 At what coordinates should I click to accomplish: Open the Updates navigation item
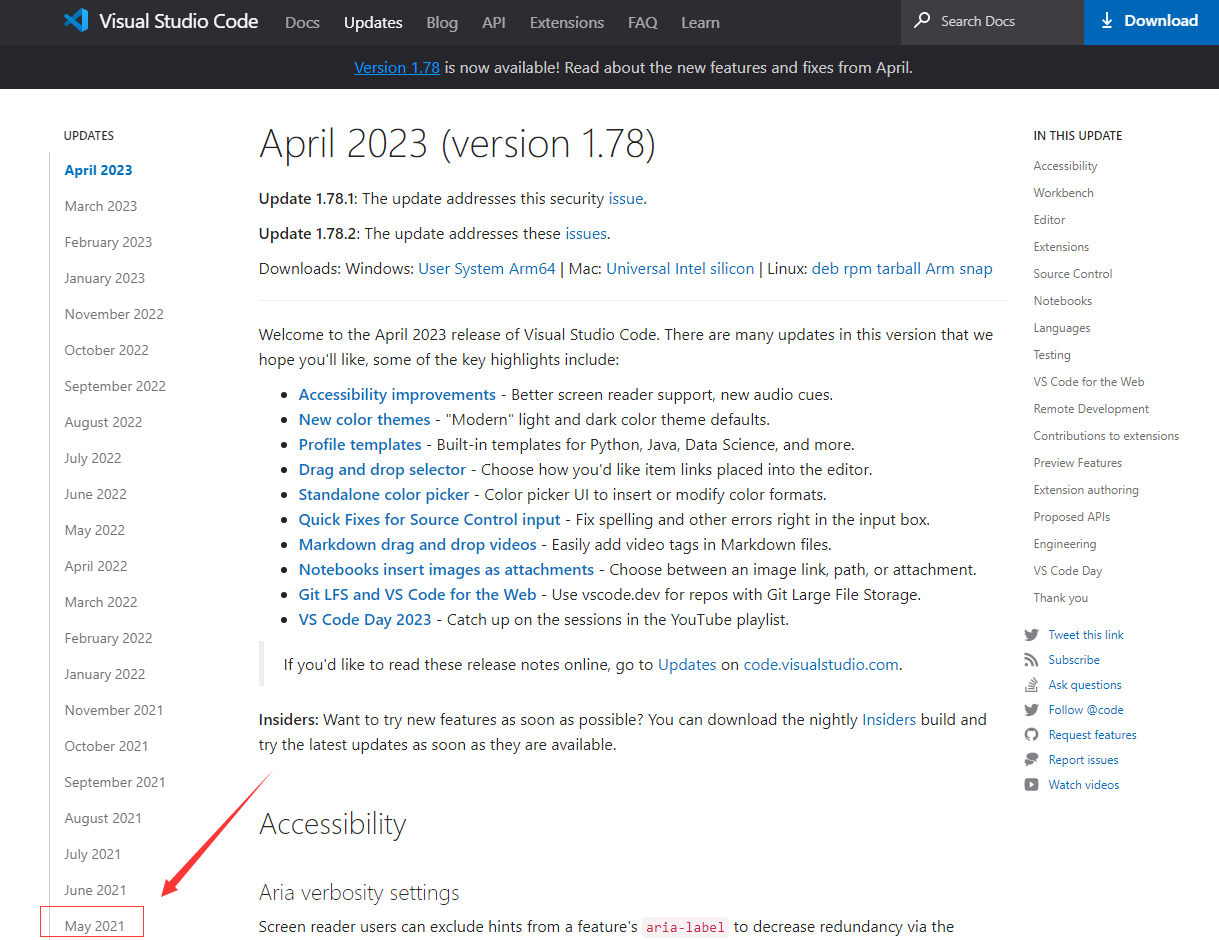(x=373, y=22)
